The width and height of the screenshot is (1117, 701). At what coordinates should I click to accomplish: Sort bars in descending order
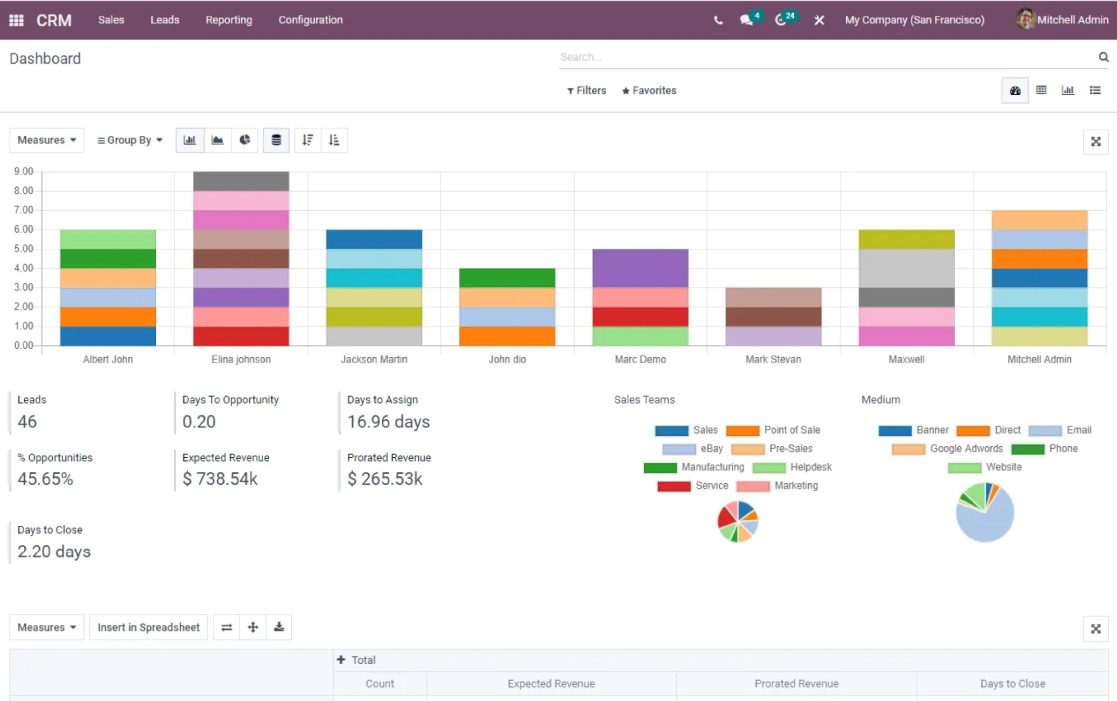[x=307, y=140]
